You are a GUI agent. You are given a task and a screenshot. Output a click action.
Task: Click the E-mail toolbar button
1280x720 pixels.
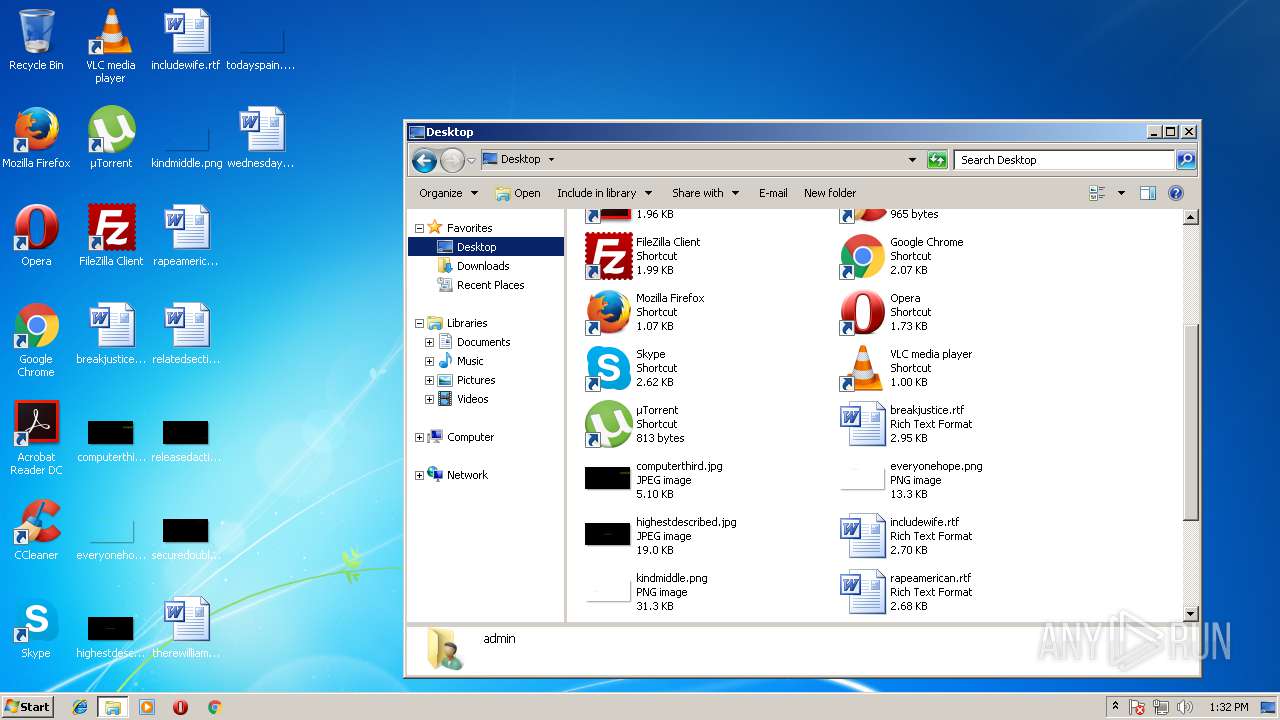(x=773, y=193)
